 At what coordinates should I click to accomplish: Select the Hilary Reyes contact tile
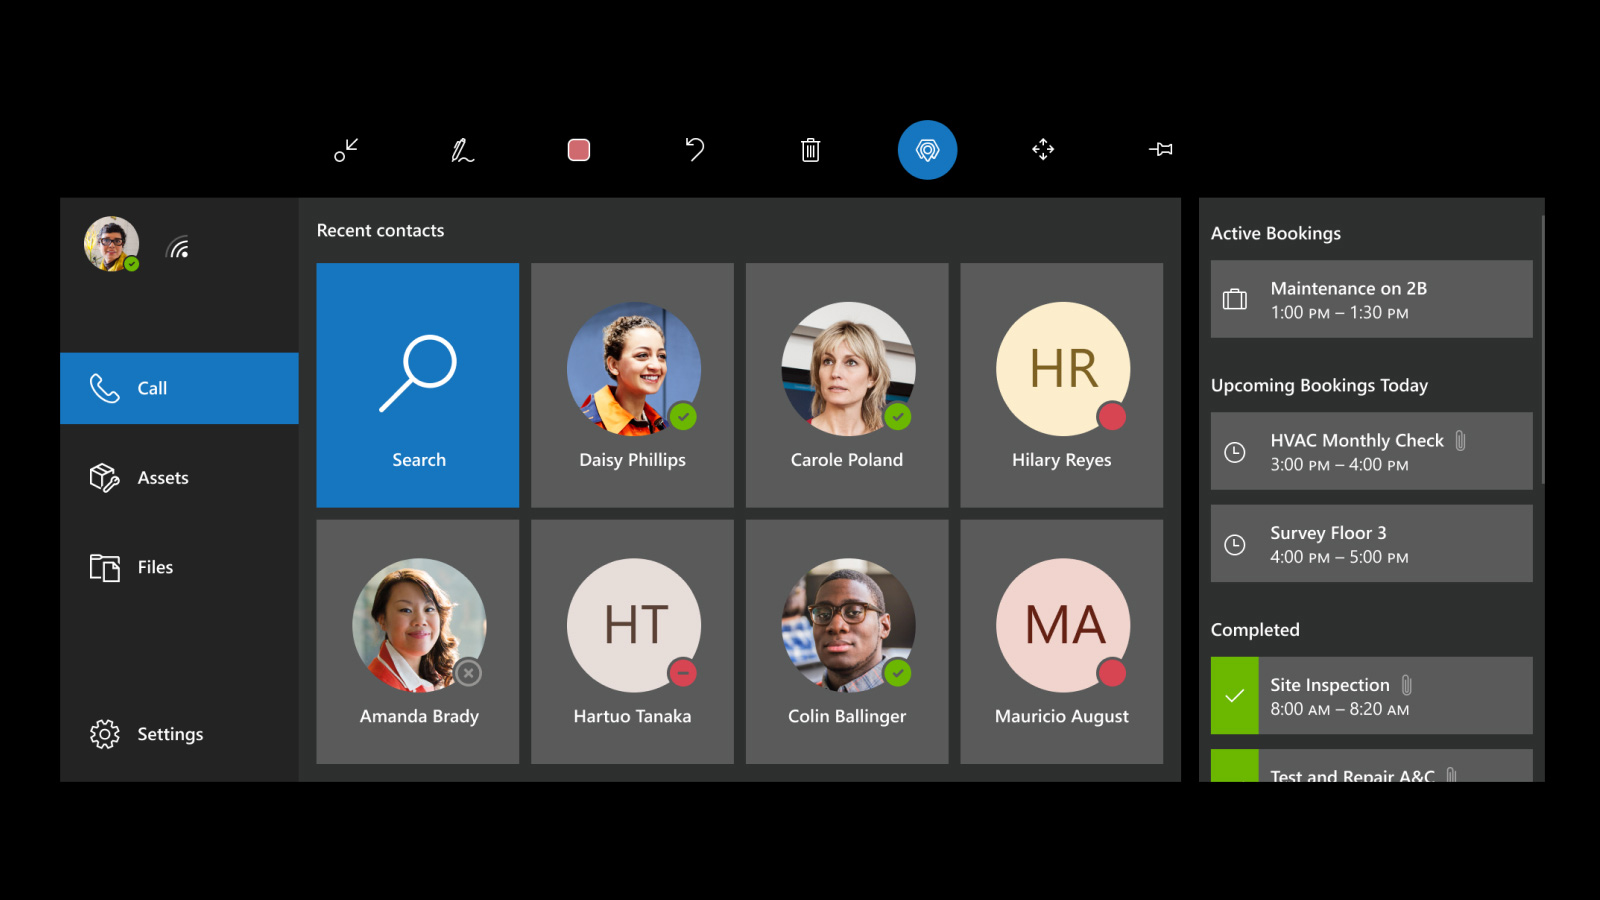tap(1061, 385)
